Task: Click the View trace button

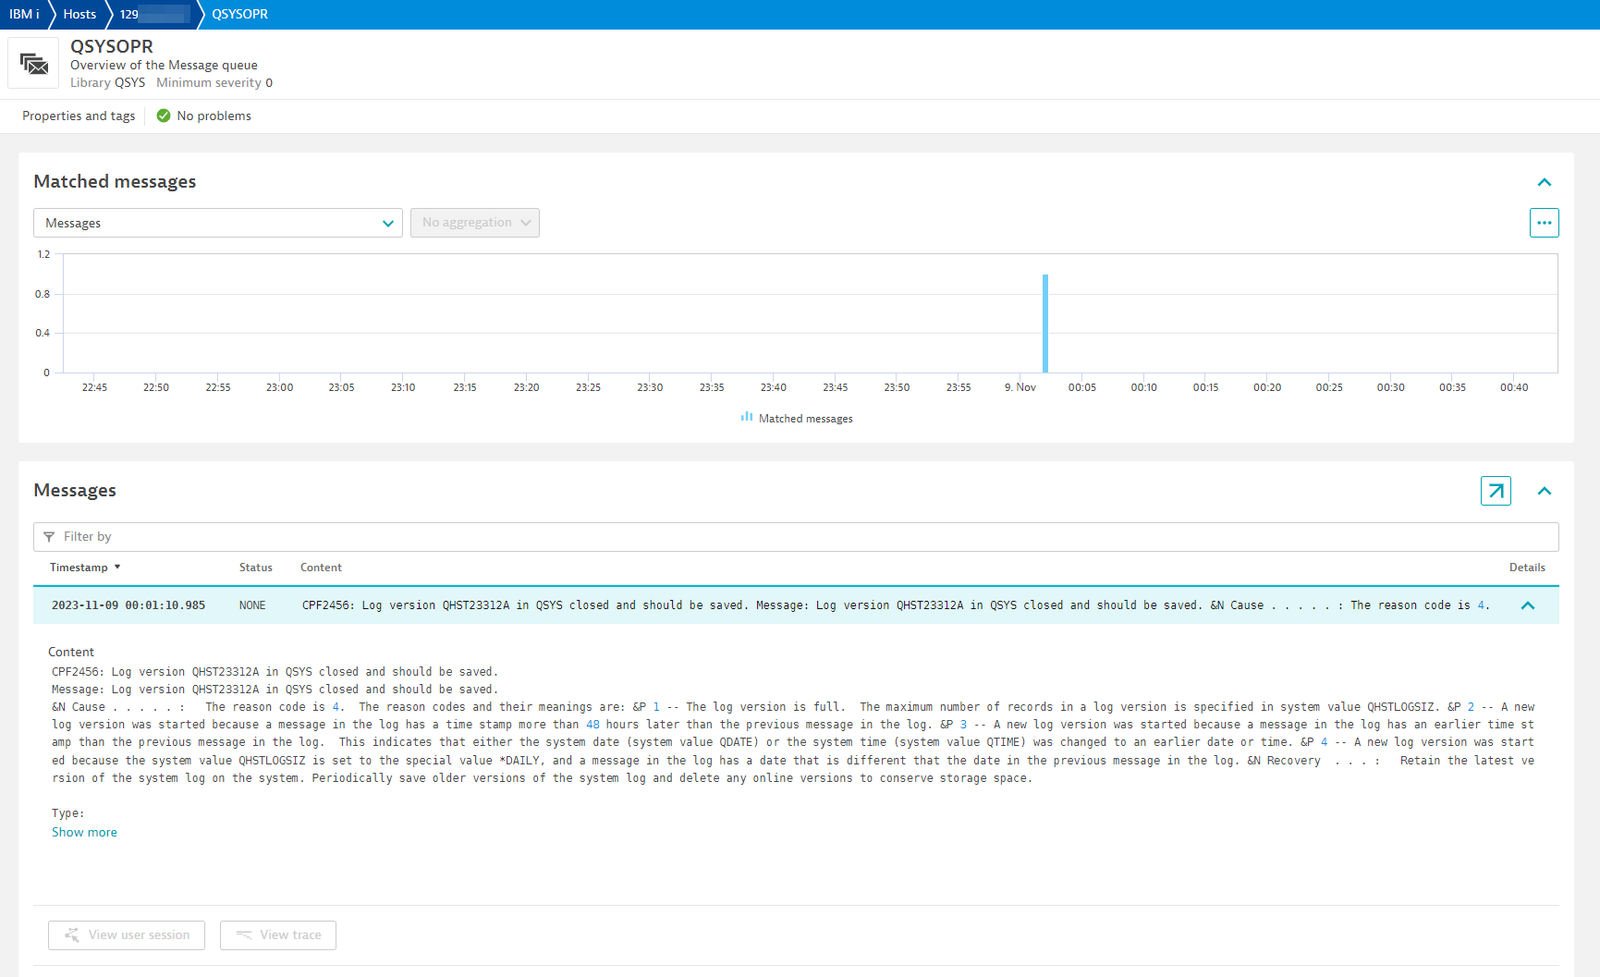Action: coord(278,935)
